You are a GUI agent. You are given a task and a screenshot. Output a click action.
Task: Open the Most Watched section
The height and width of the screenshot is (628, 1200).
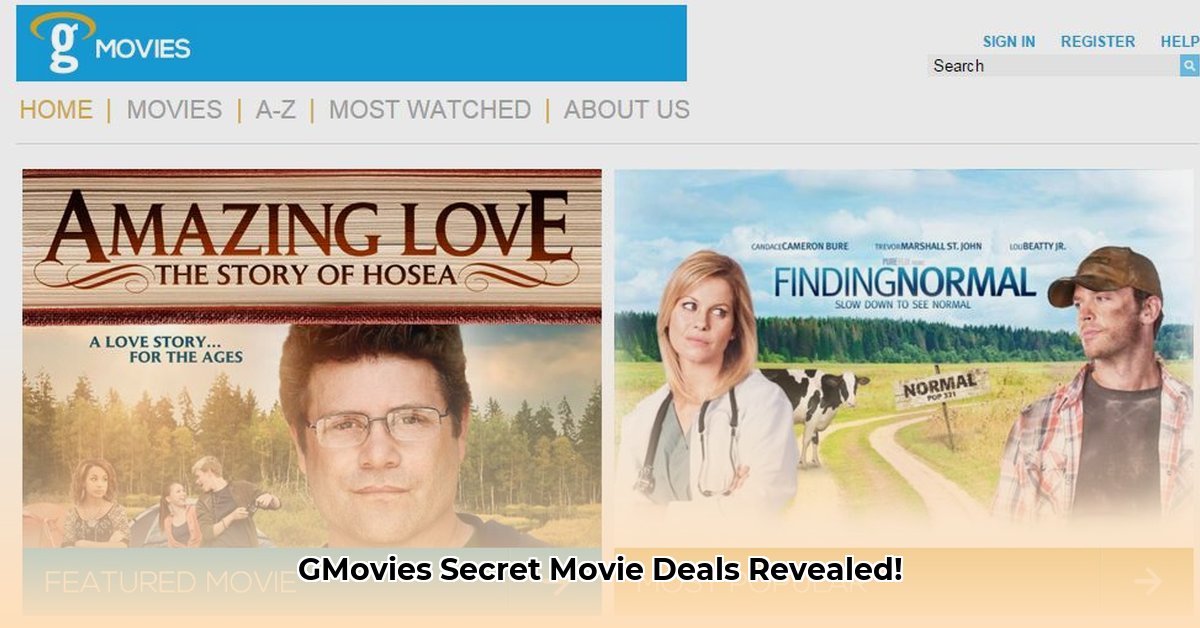(x=430, y=109)
